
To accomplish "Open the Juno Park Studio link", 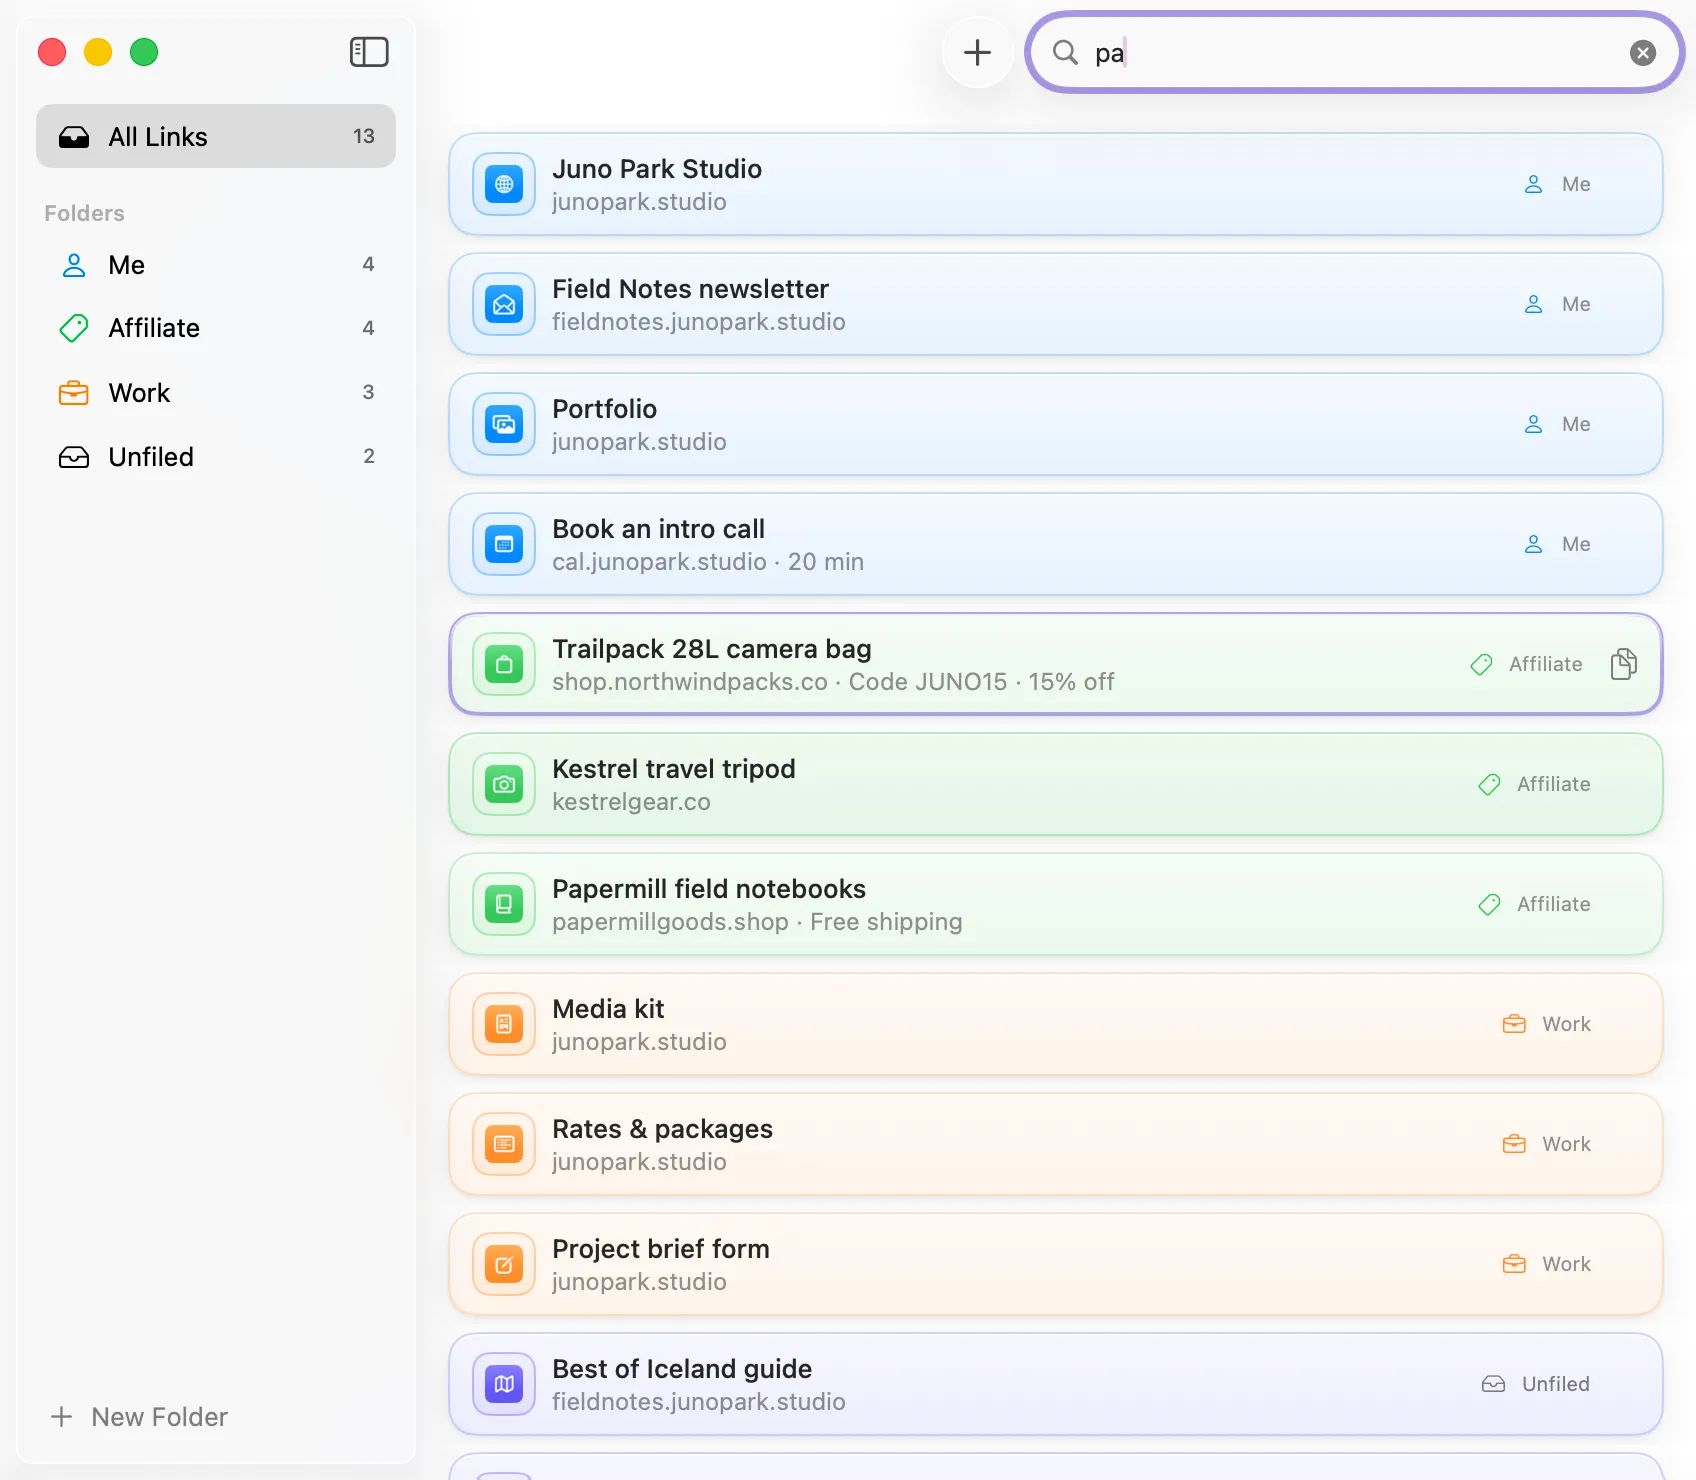I will pos(1056,184).
